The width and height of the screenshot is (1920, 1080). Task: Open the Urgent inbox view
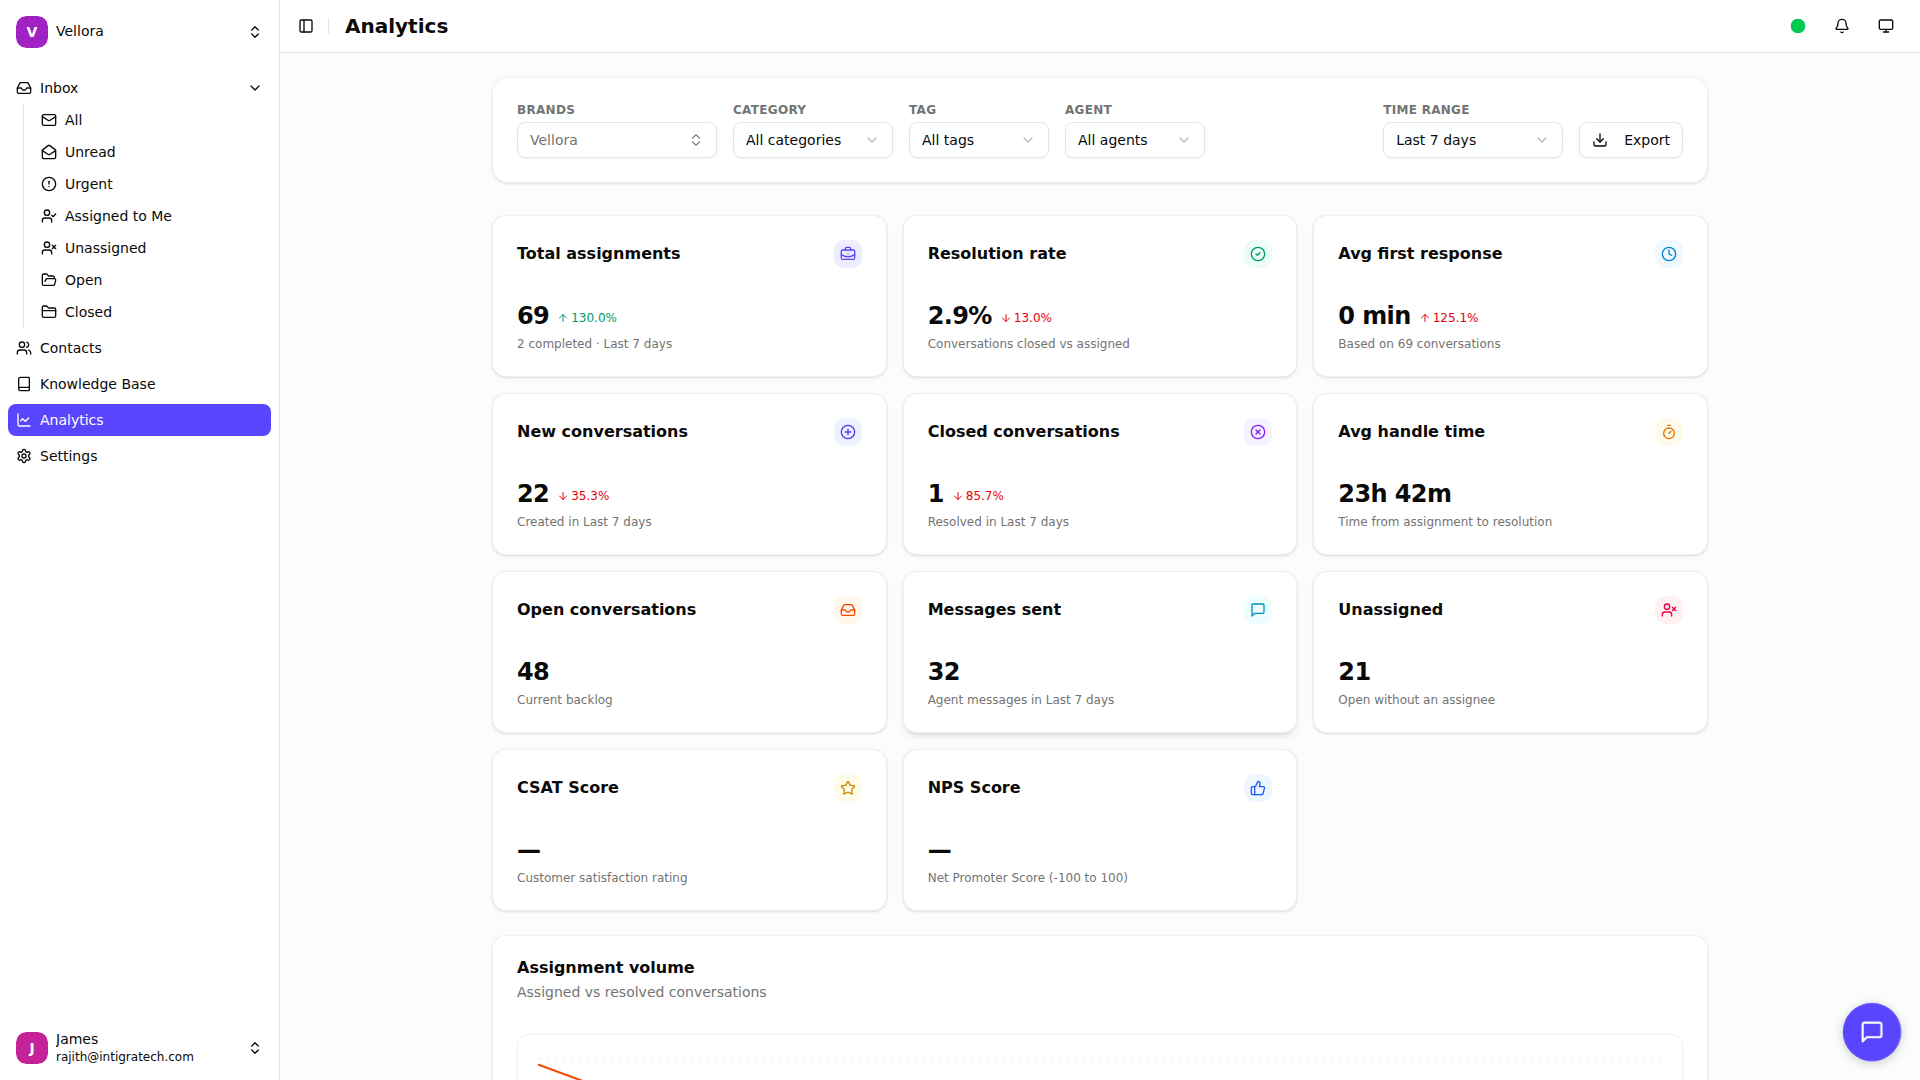coord(152,184)
